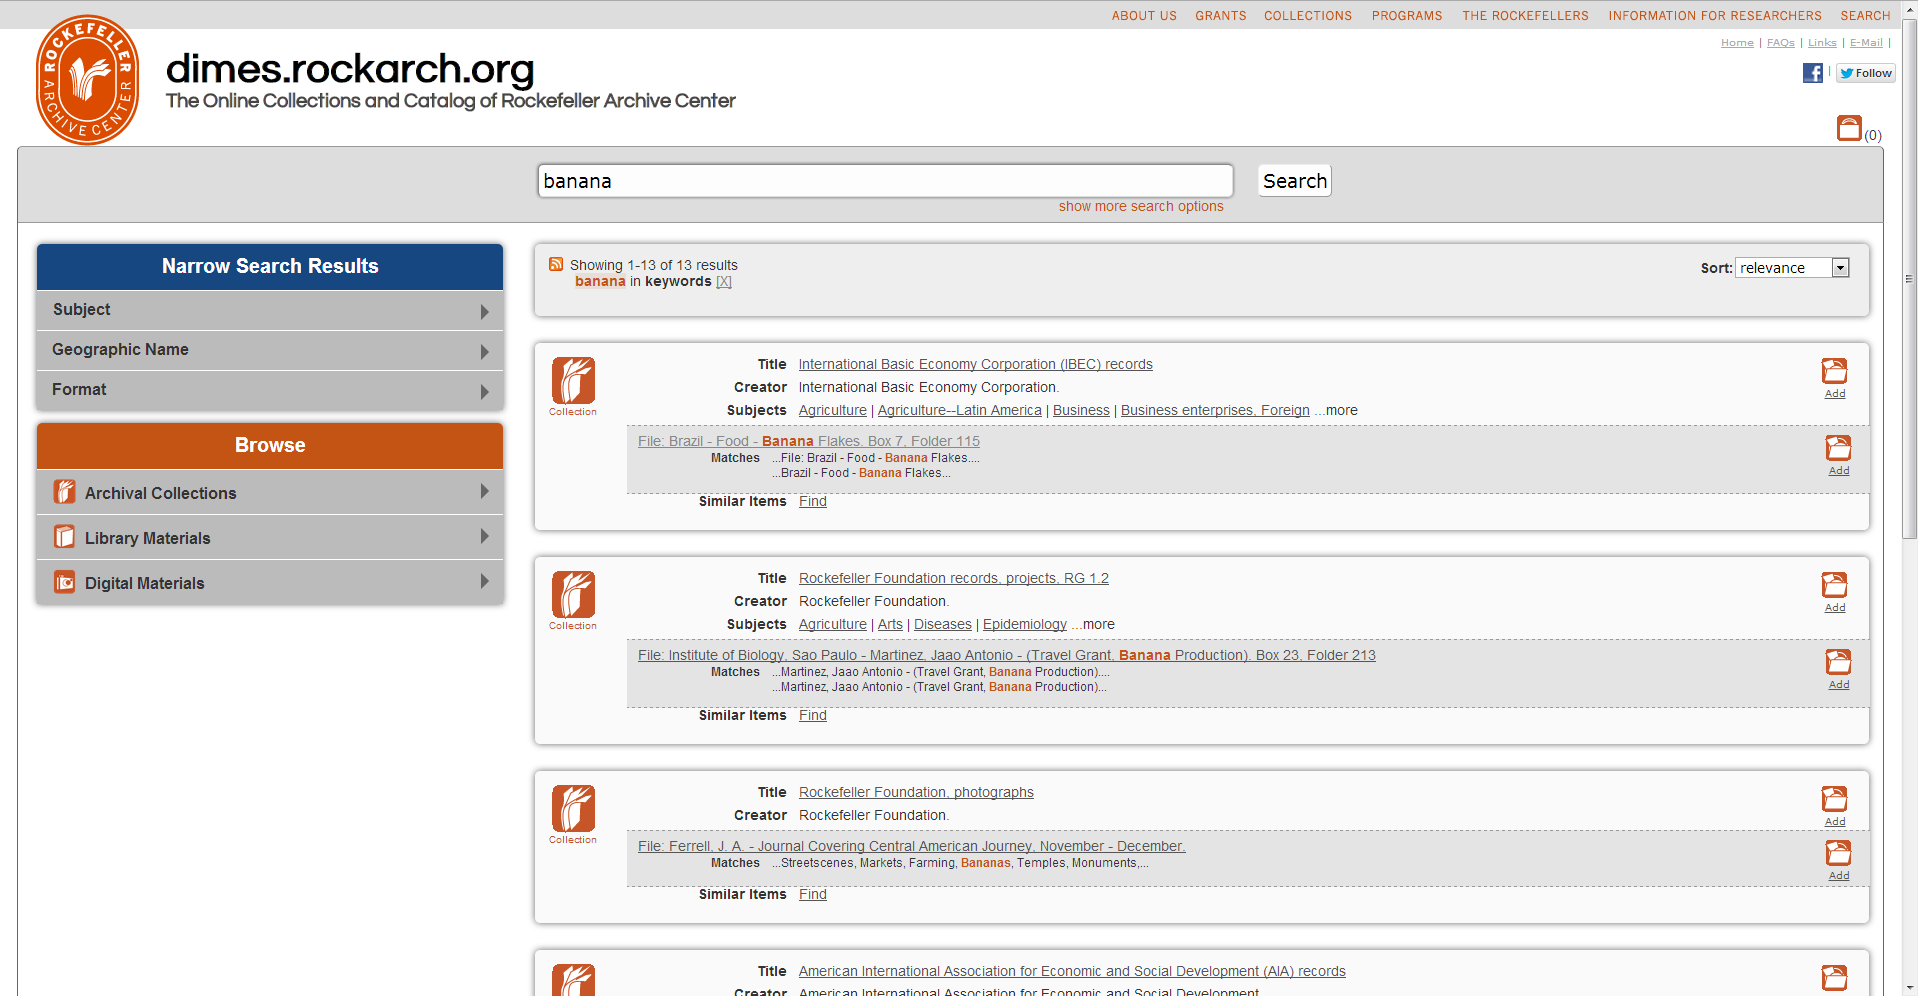Open THE ROCKEFELLERS menu
This screenshot has width=1918, height=996.
click(1525, 16)
